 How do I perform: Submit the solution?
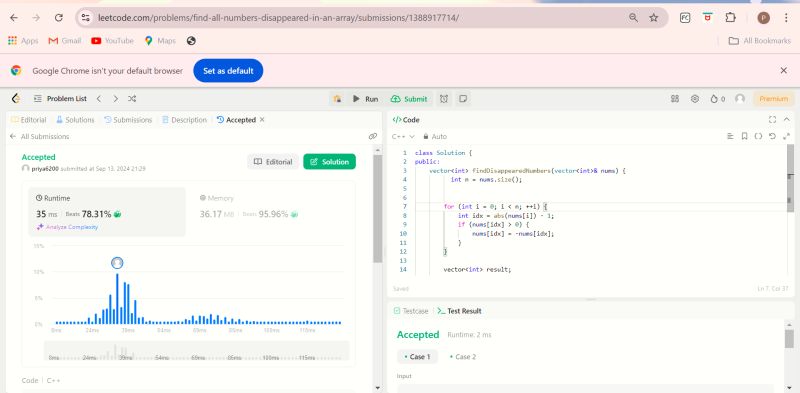tap(409, 99)
